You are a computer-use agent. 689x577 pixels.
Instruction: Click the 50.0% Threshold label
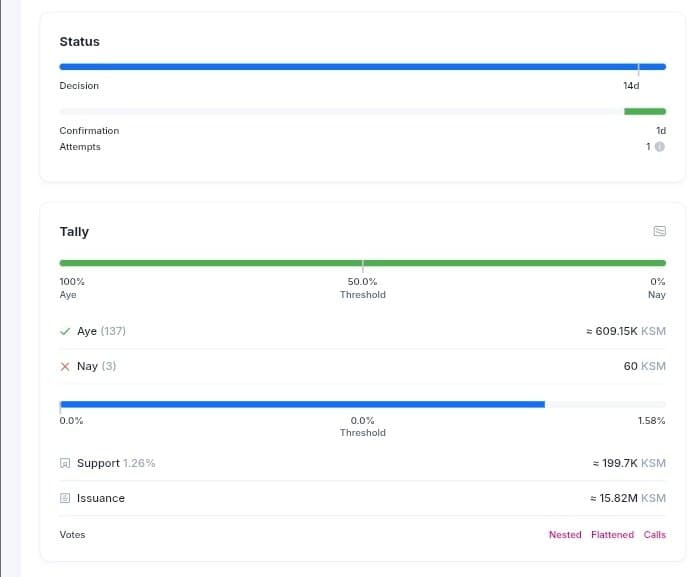pos(362,288)
